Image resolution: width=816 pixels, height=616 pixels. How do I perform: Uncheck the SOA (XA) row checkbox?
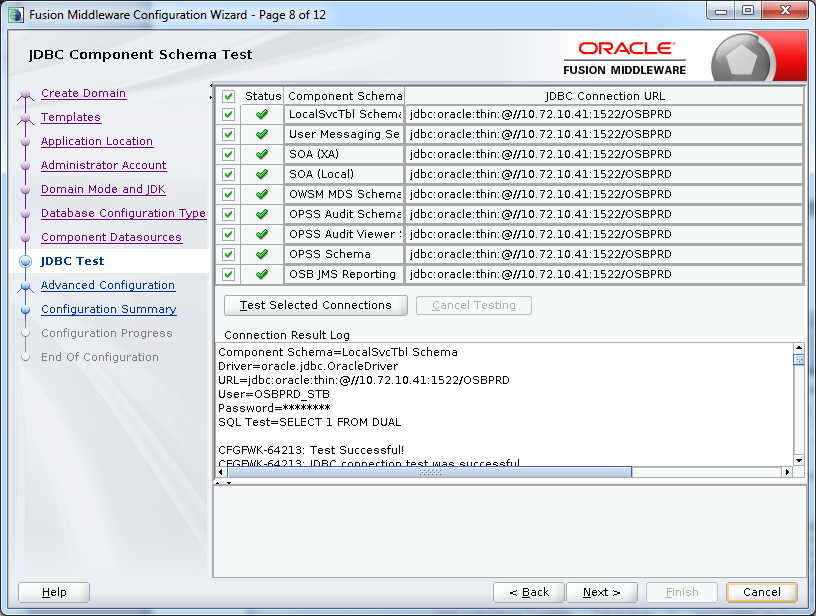(x=228, y=155)
